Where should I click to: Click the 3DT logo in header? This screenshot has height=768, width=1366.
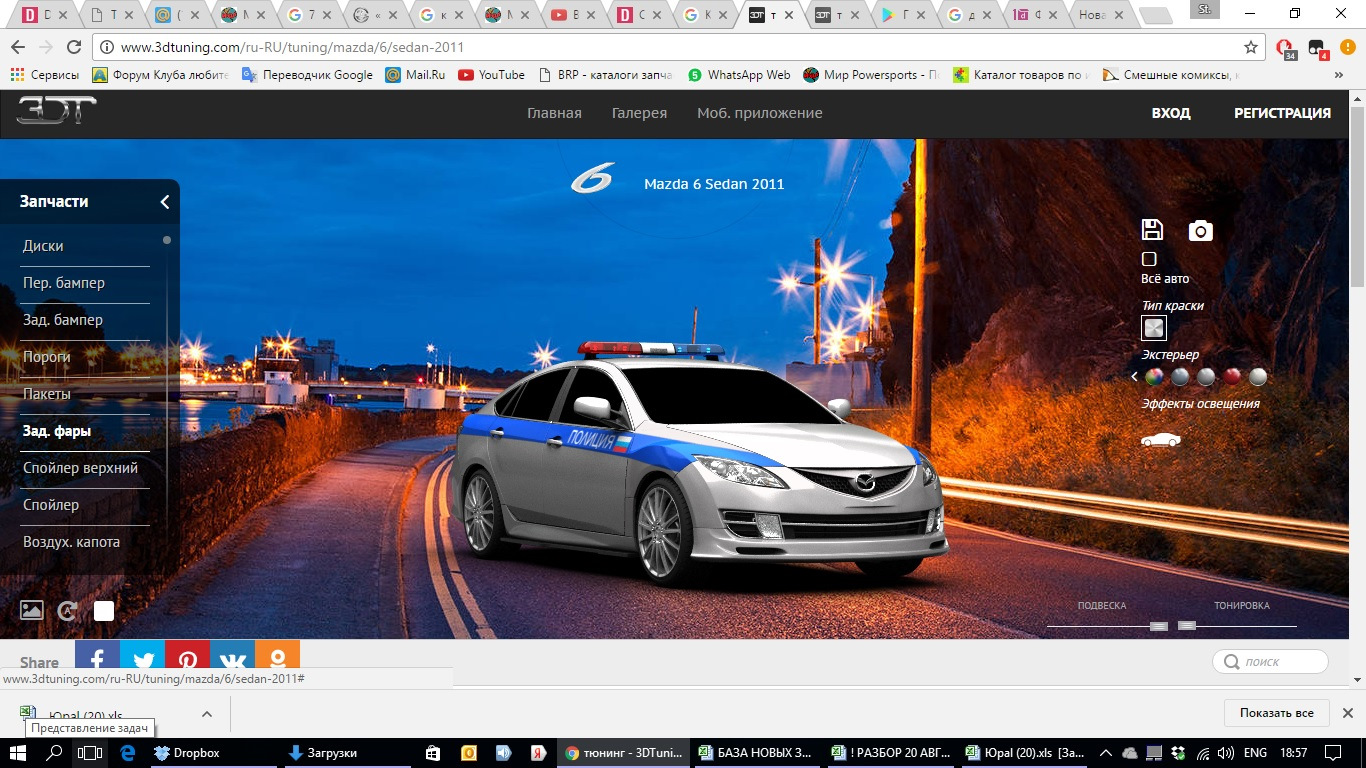coord(56,112)
